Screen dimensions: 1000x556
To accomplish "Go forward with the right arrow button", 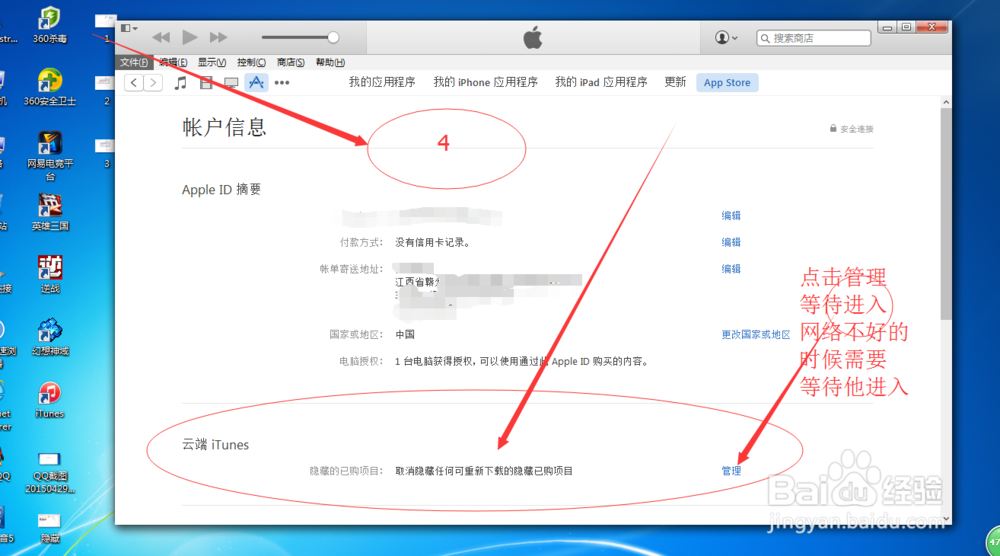I will (153, 82).
